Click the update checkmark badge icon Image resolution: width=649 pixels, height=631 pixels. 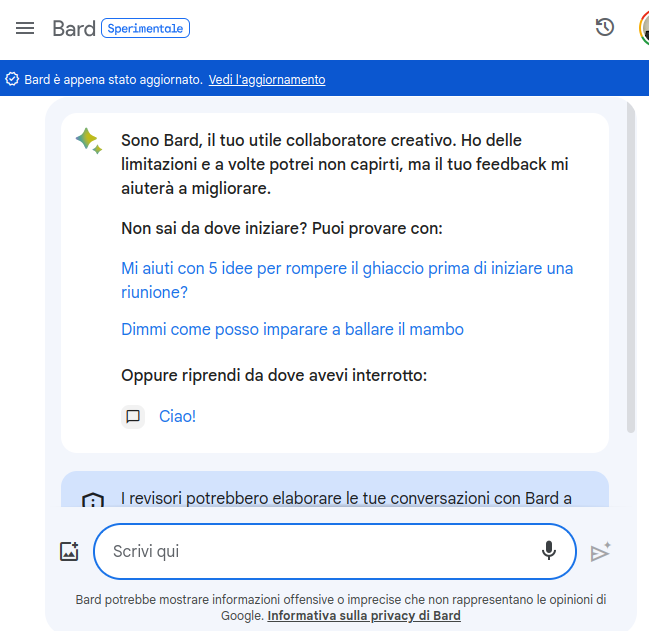click(12, 79)
